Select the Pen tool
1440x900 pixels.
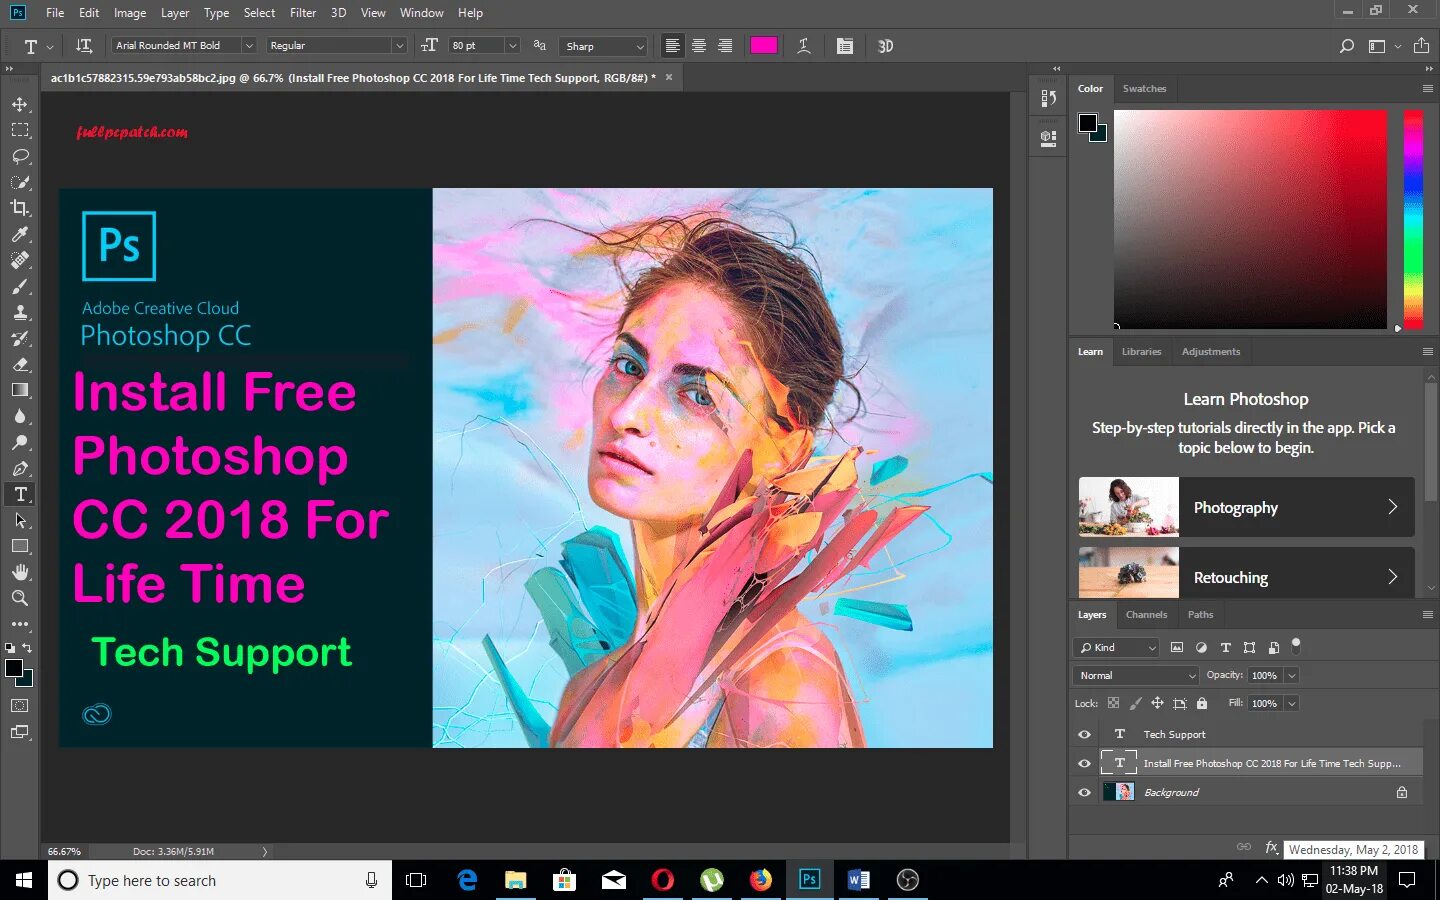(x=20, y=468)
